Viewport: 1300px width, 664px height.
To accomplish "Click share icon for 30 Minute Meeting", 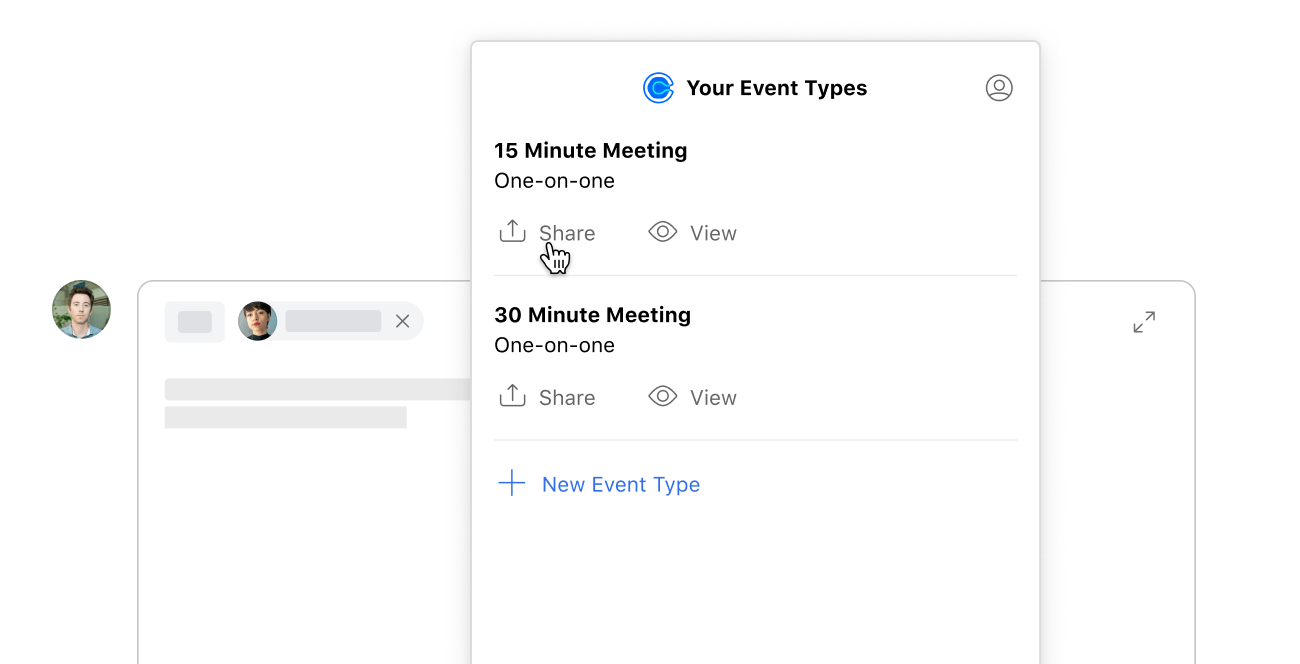I will tap(512, 396).
